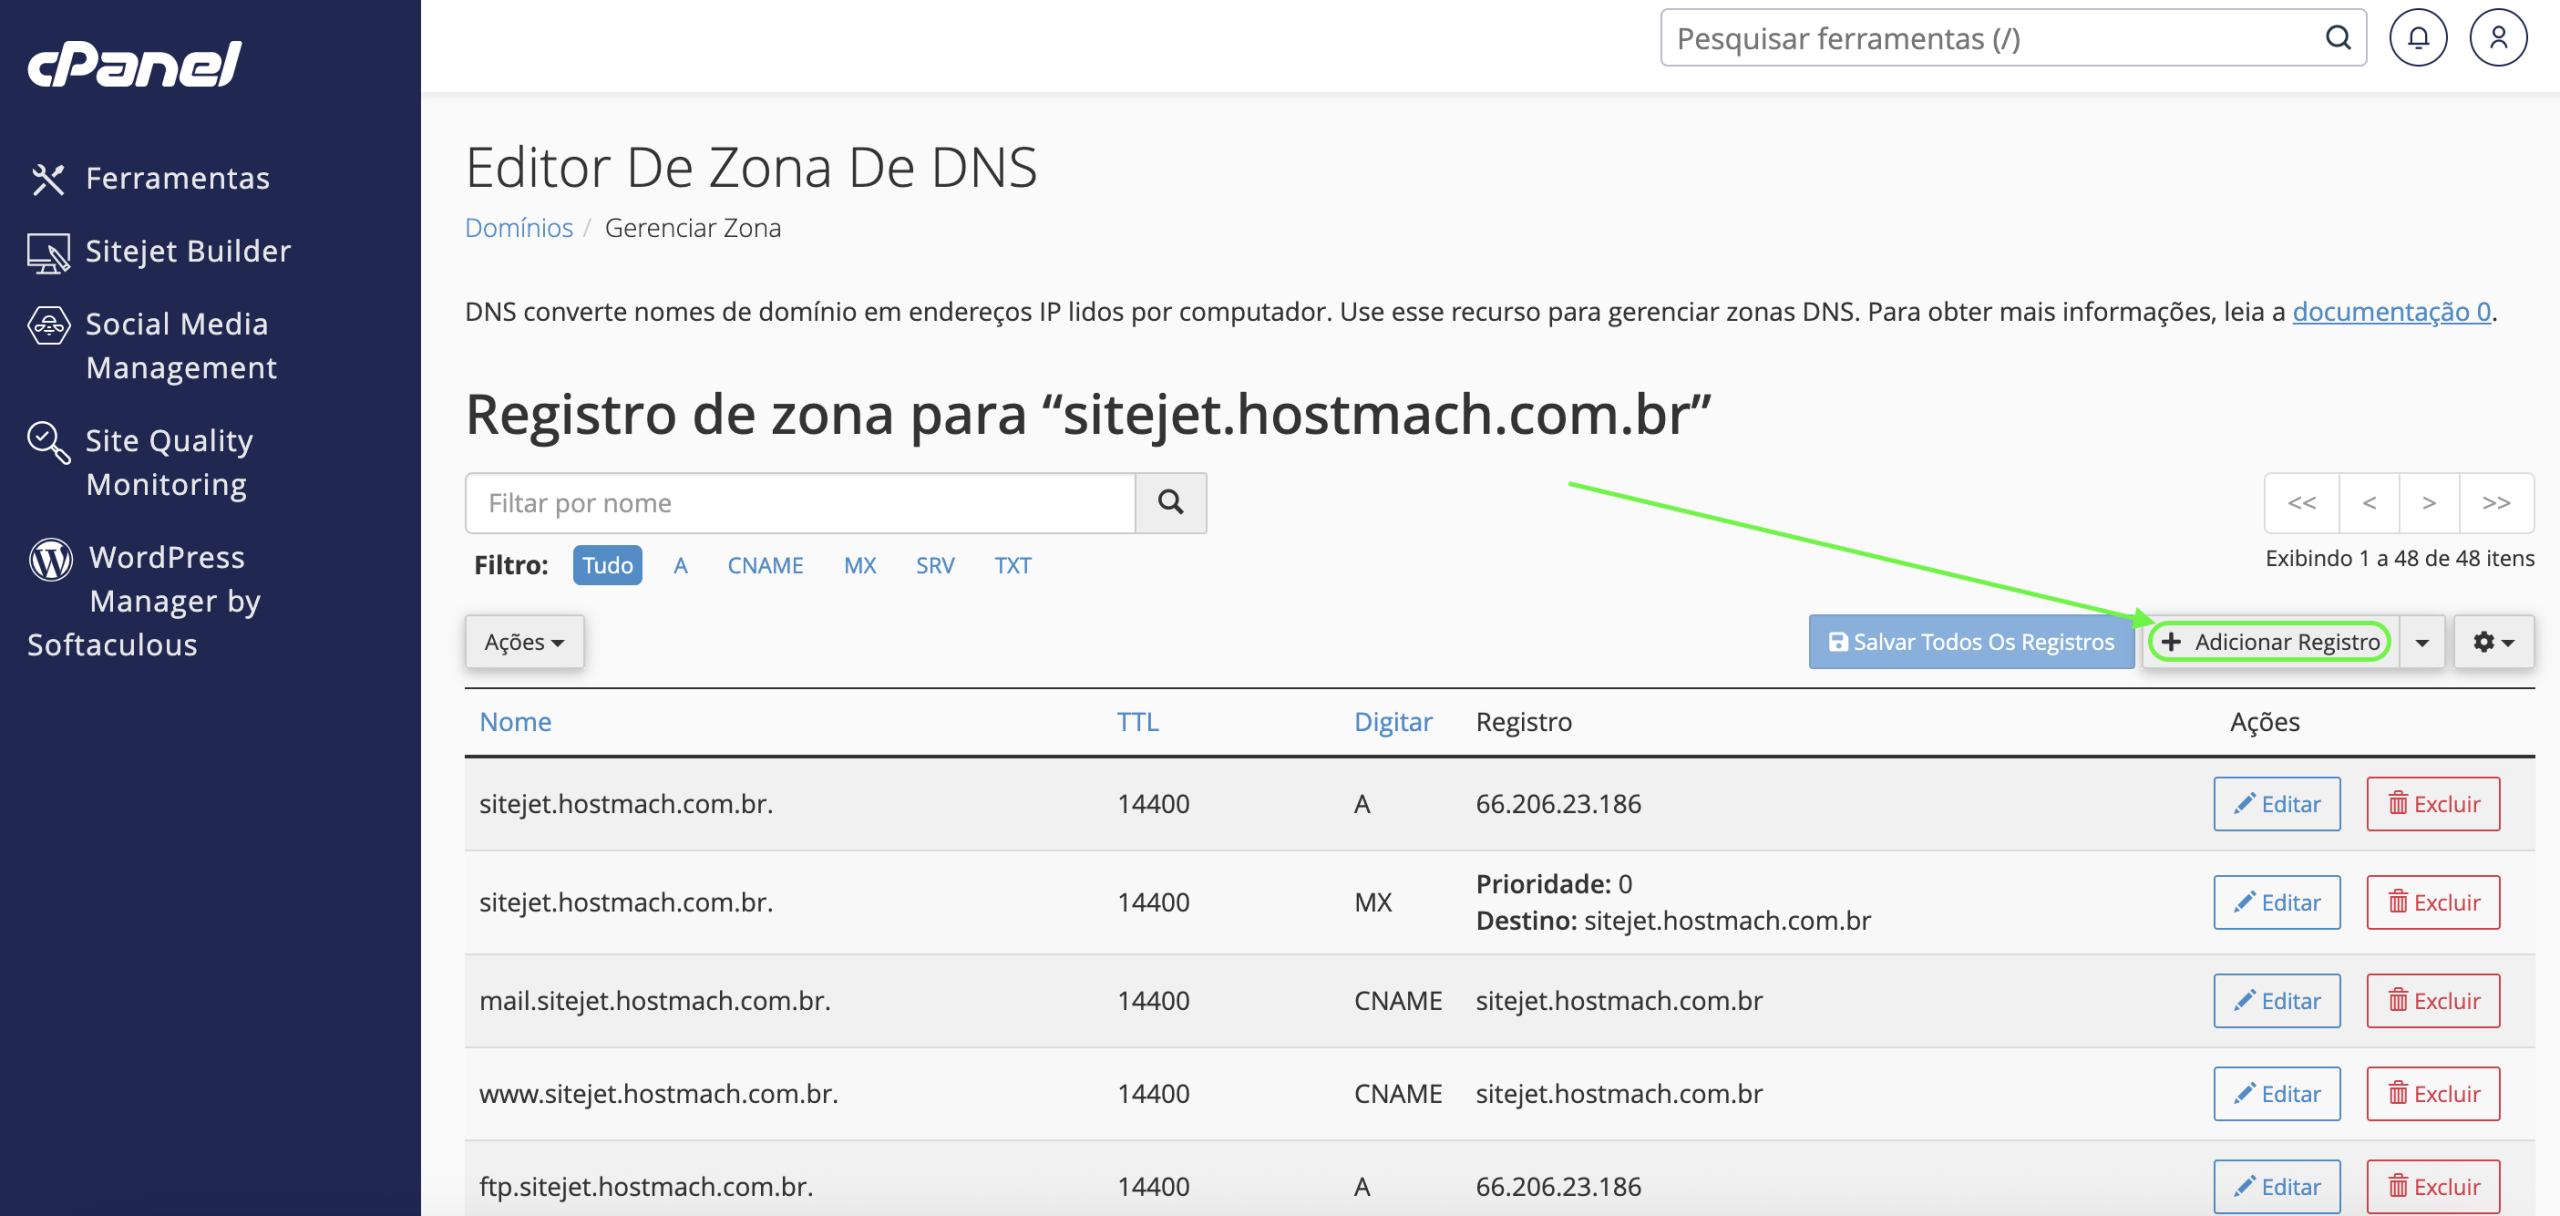Edit the ftp.sitejet.hostmach.com.br record
2560x1216 pixels.
pos(2277,1187)
